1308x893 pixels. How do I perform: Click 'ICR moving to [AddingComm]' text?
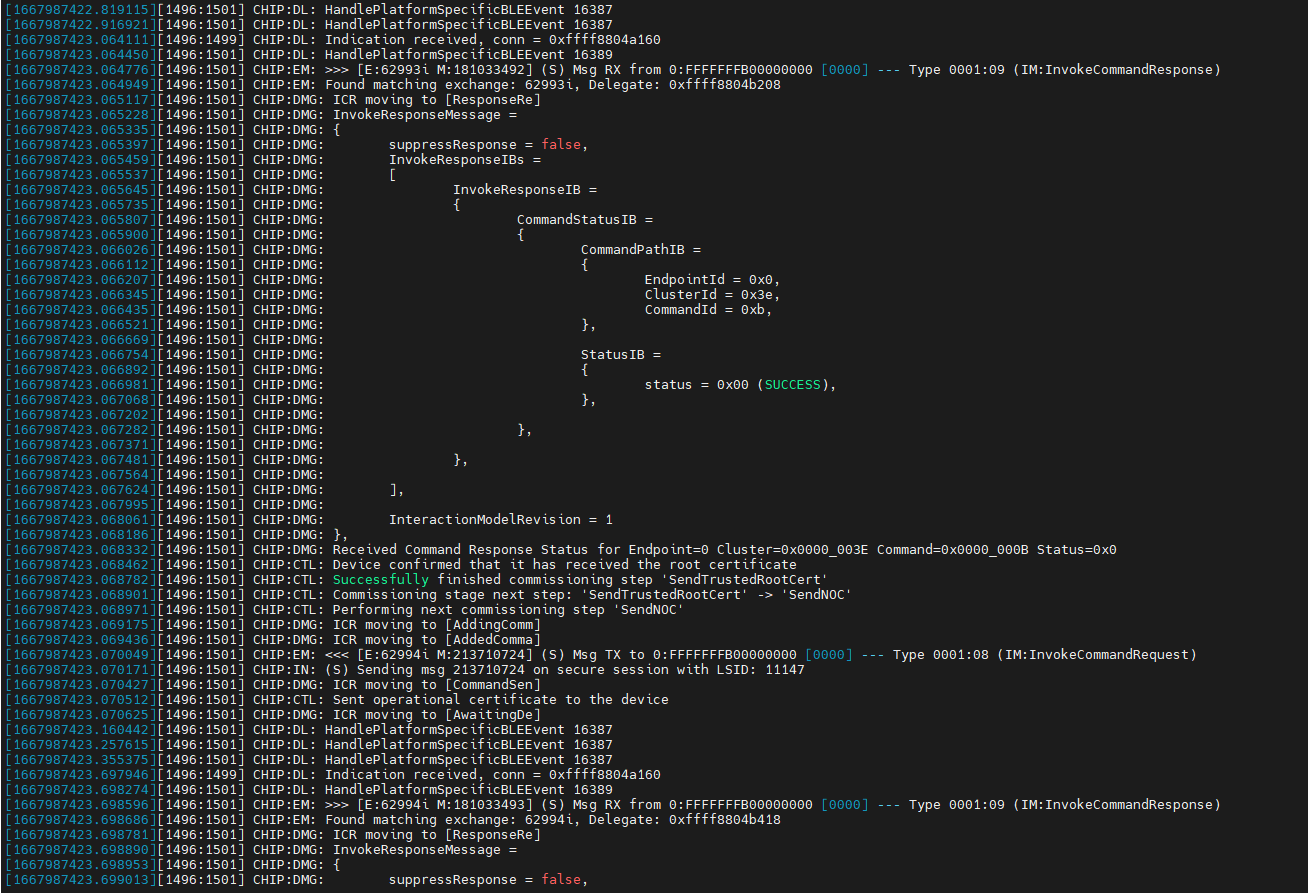pyautogui.click(x=437, y=624)
